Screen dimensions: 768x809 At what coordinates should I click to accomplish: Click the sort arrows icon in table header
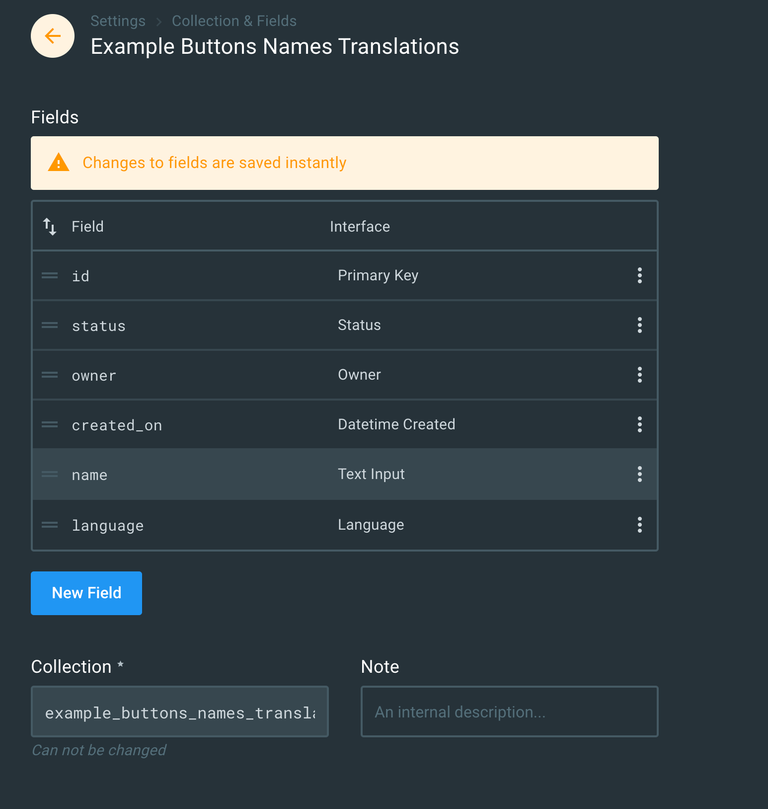tap(50, 227)
